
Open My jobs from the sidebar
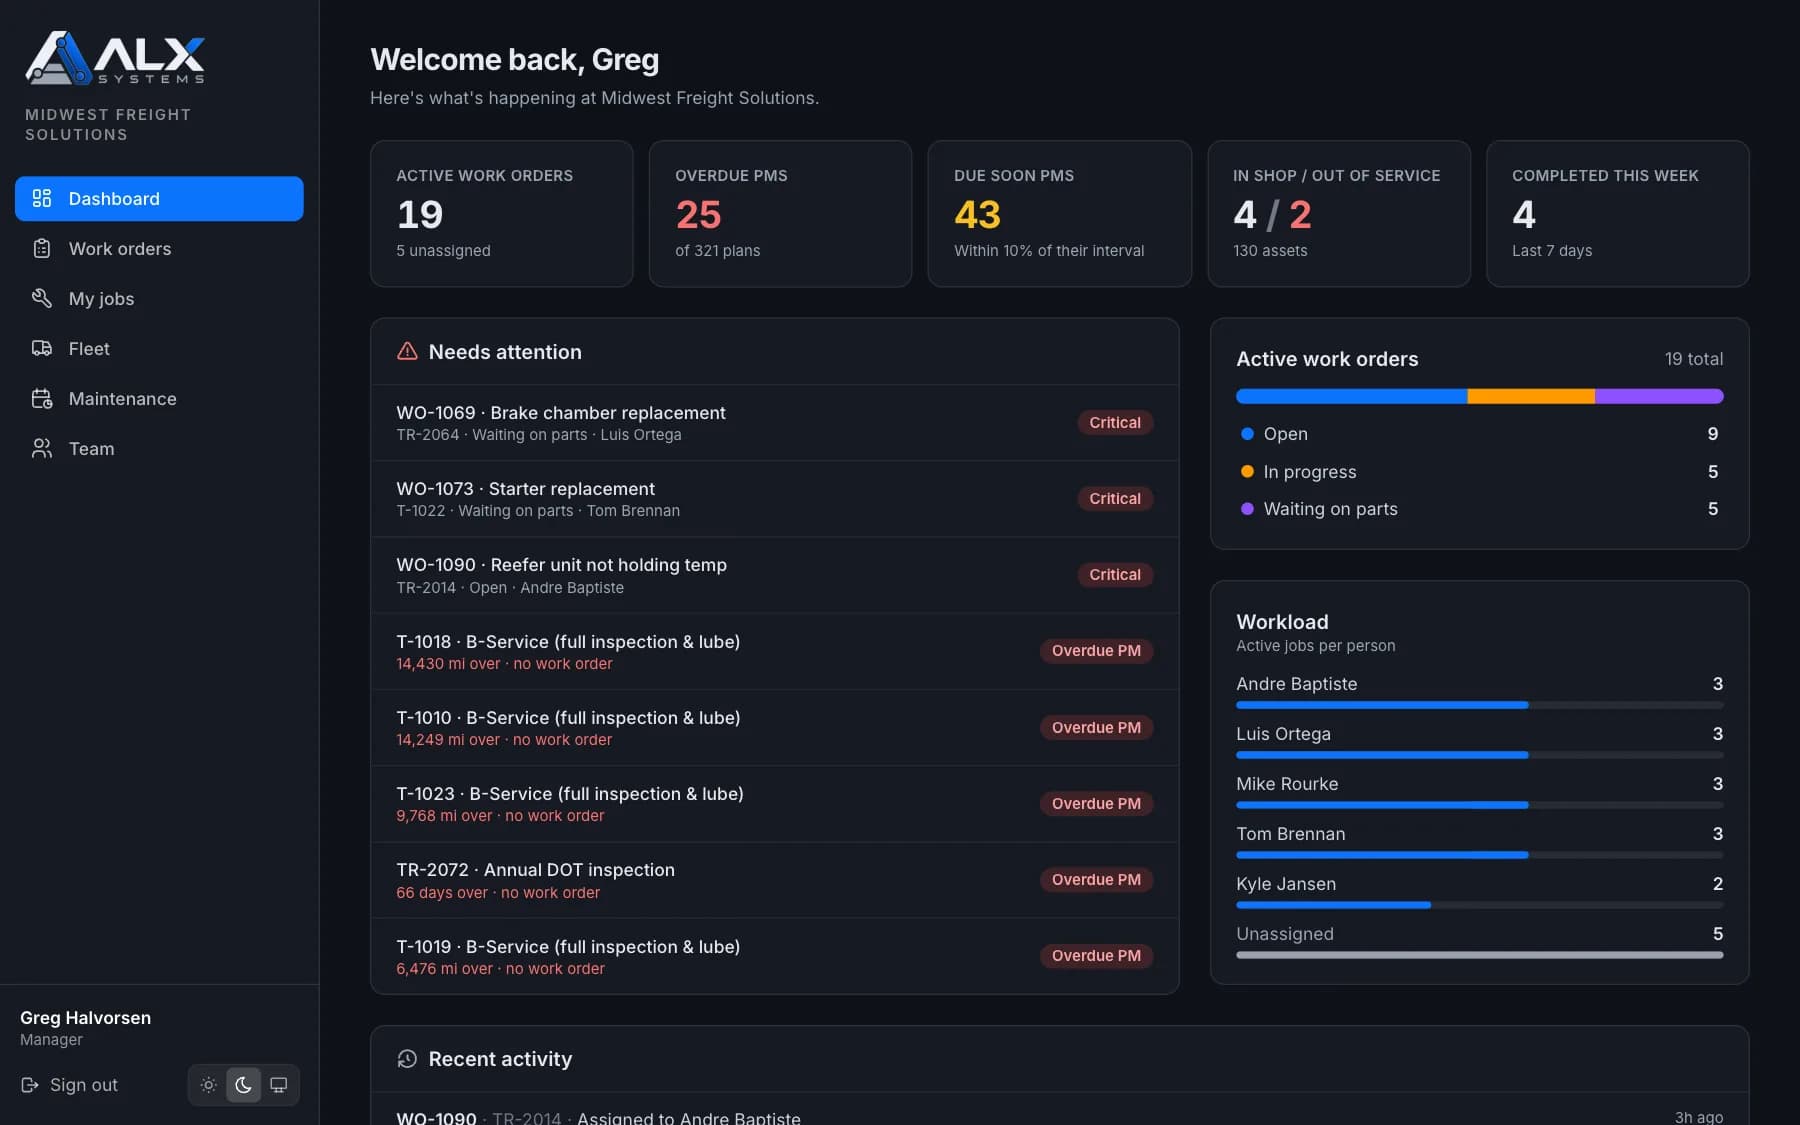(x=159, y=298)
